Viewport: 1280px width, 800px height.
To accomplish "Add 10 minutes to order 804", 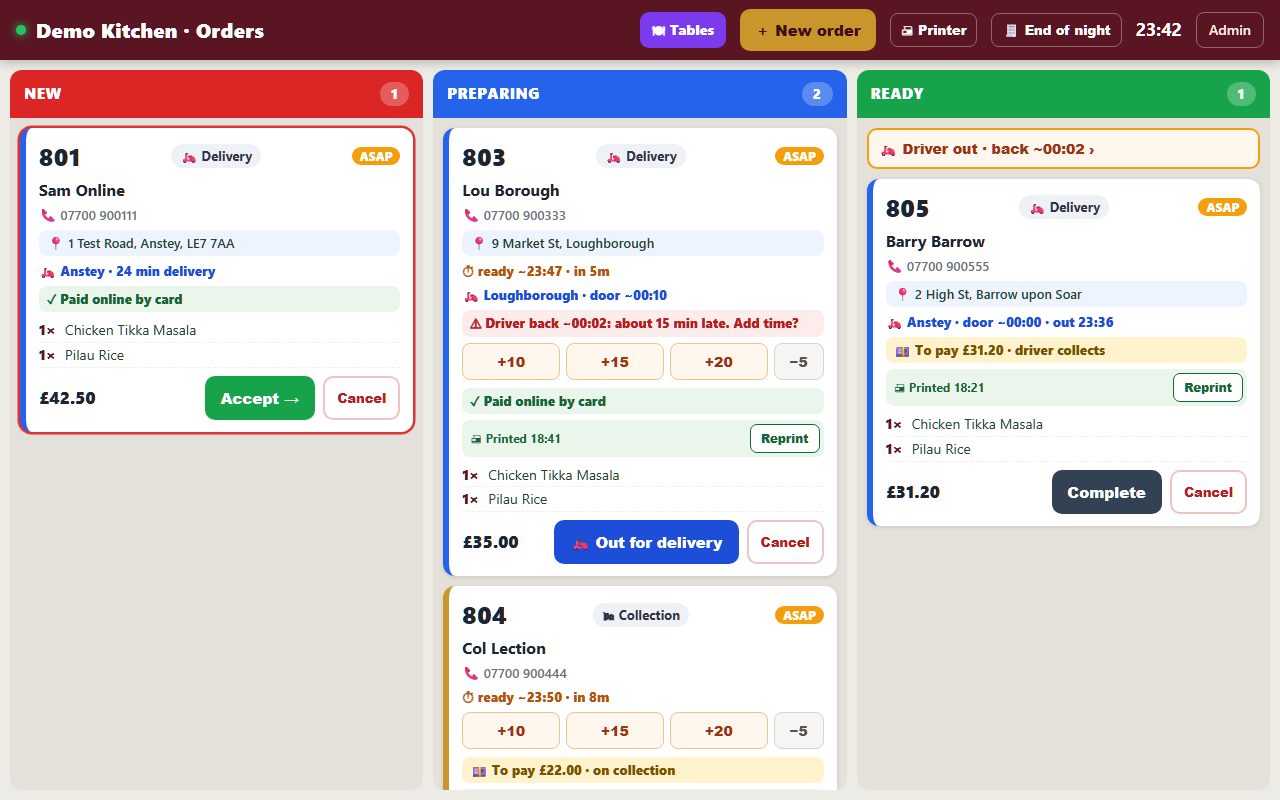I will click(511, 730).
